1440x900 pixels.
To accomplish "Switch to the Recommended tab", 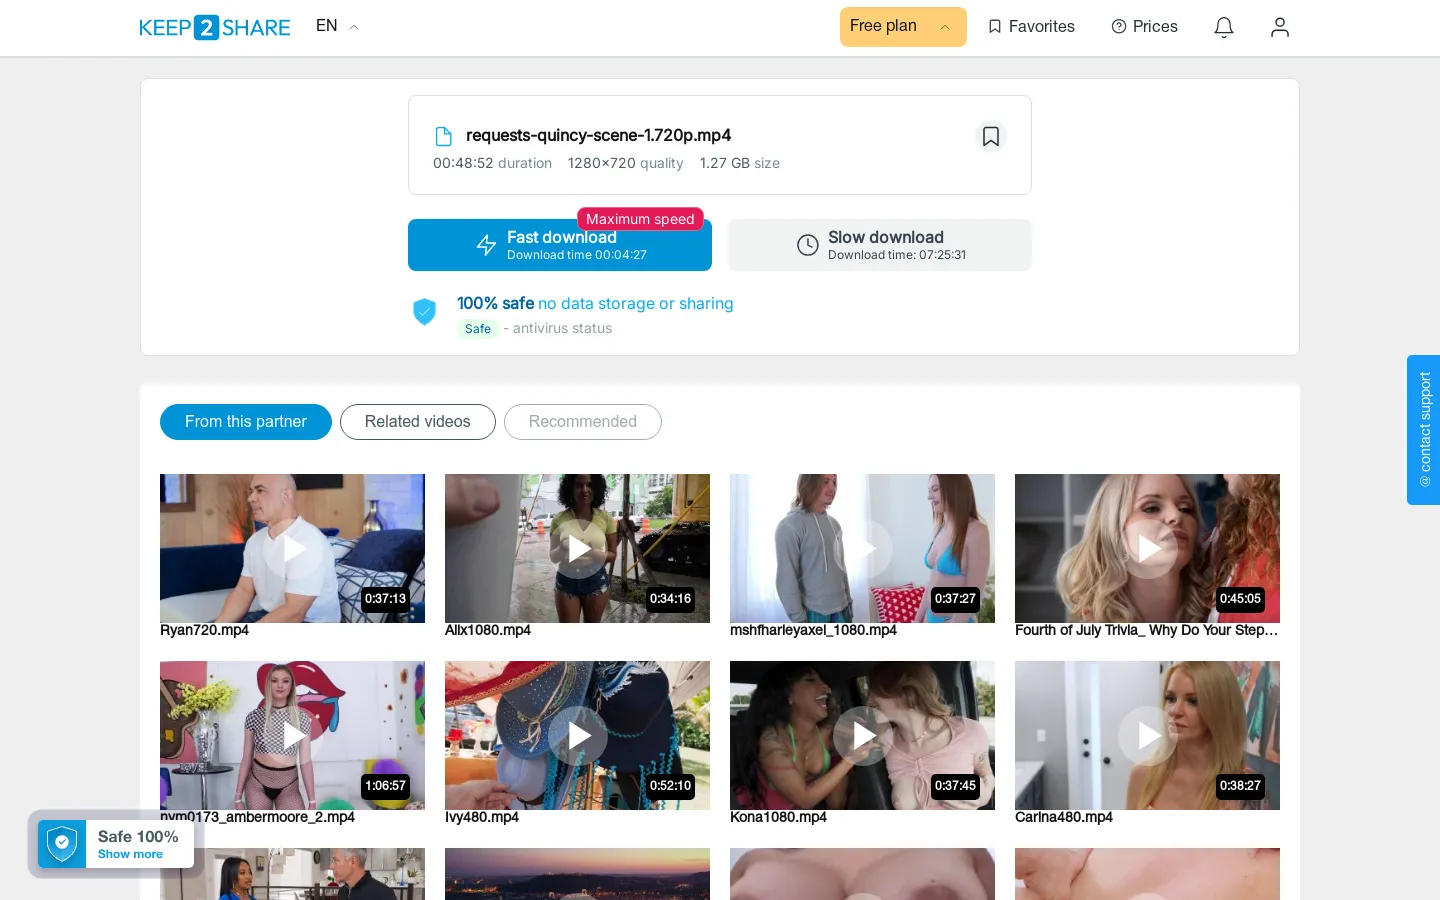I will 583,422.
